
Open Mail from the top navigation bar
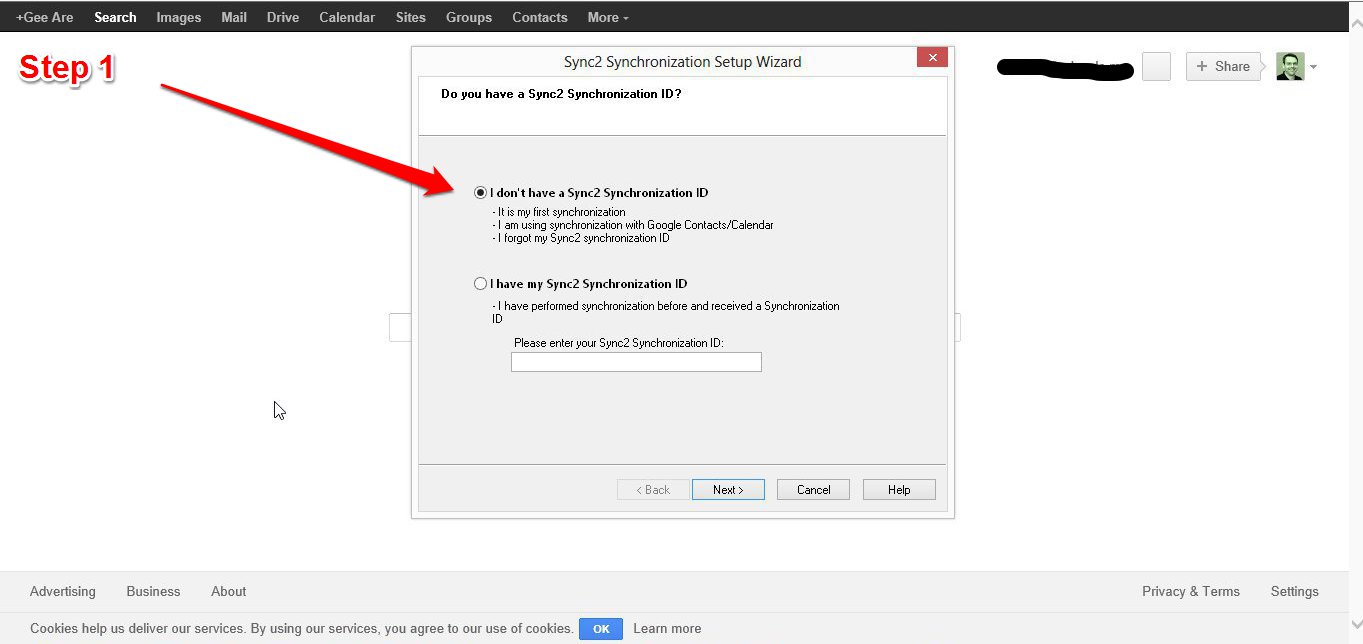(234, 17)
